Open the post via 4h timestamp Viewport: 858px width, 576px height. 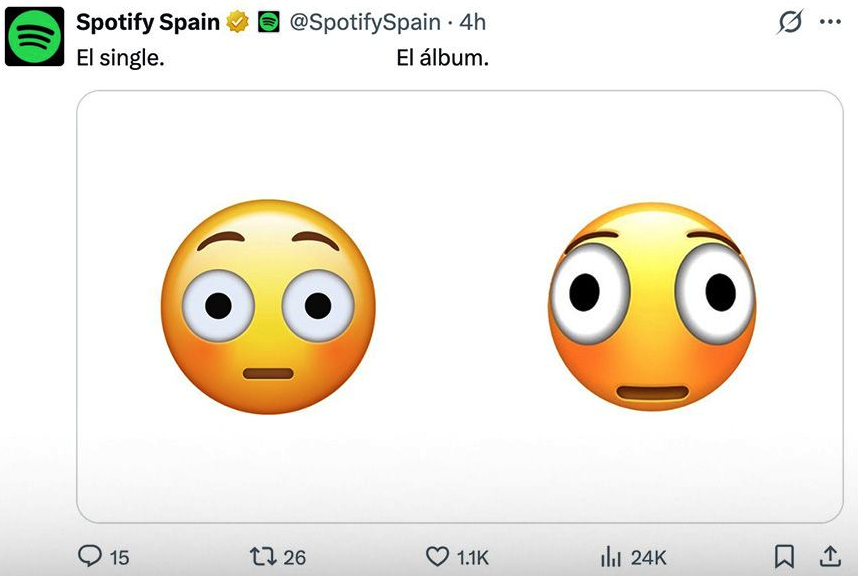point(472,22)
